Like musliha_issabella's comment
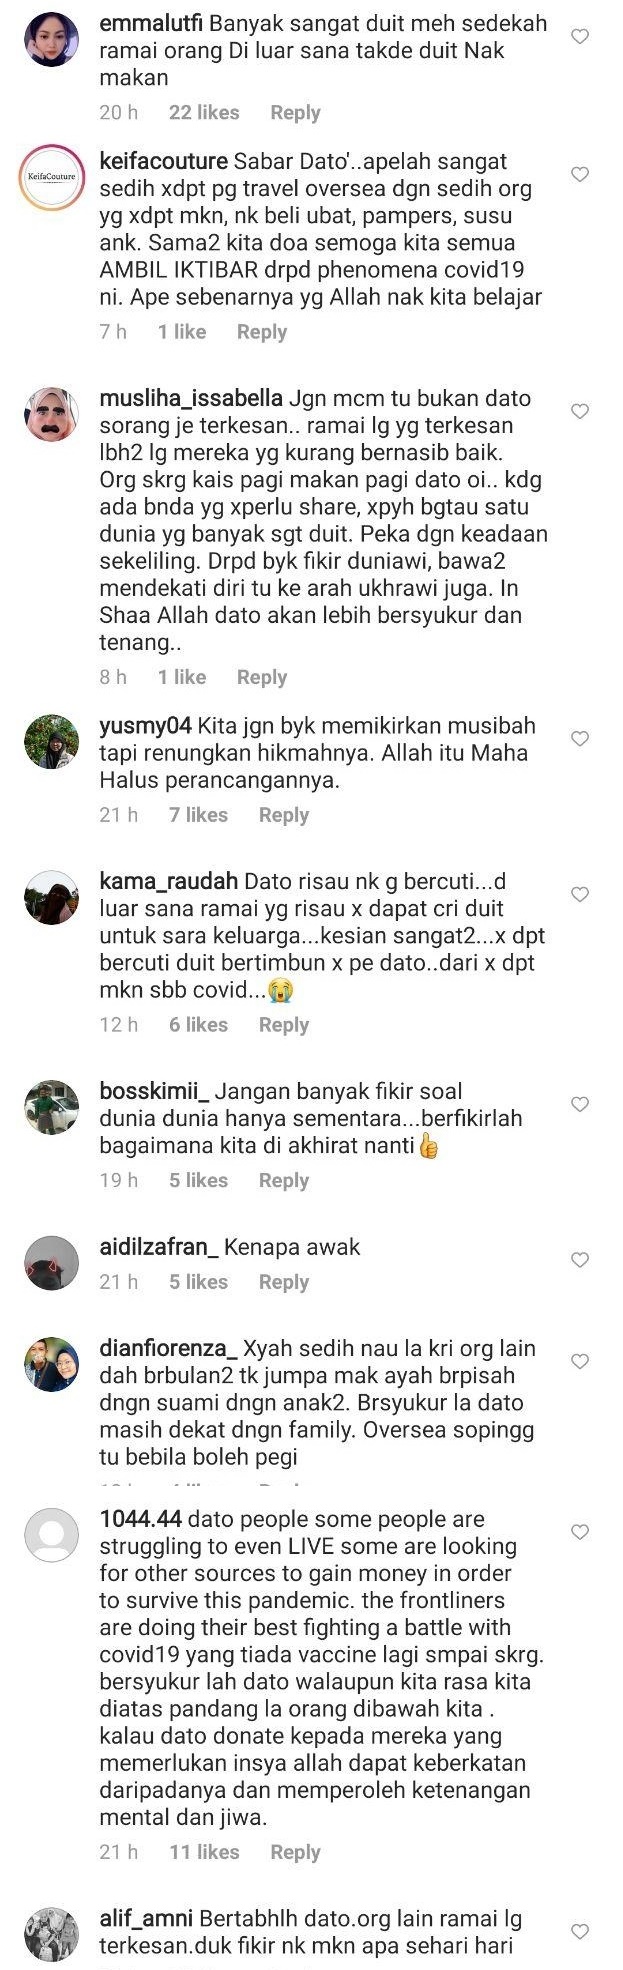Screen dimensions: 623x1970 579,412
